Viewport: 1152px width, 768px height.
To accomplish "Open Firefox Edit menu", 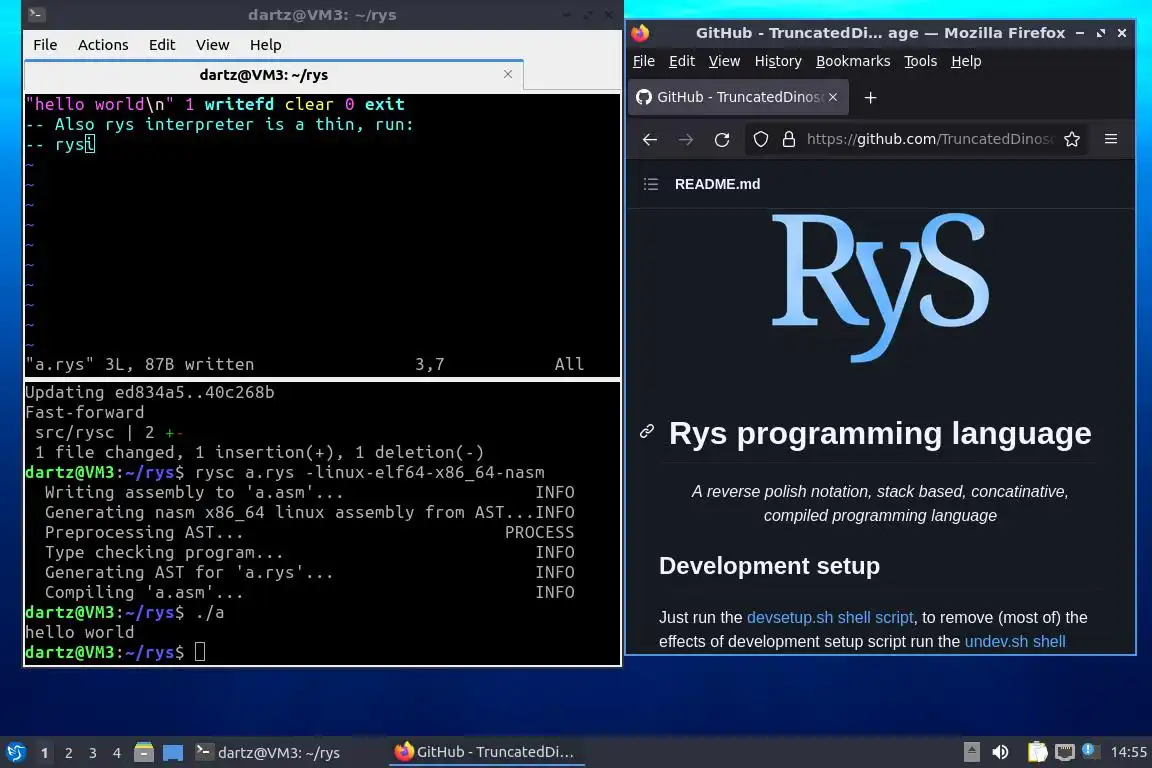I will [682, 62].
